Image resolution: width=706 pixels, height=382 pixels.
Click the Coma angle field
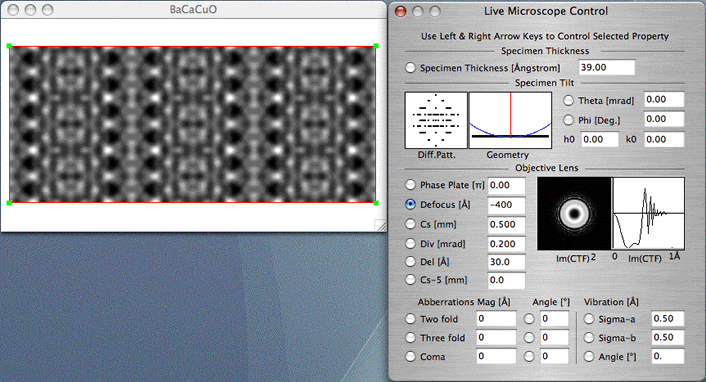tap(555, 356)
